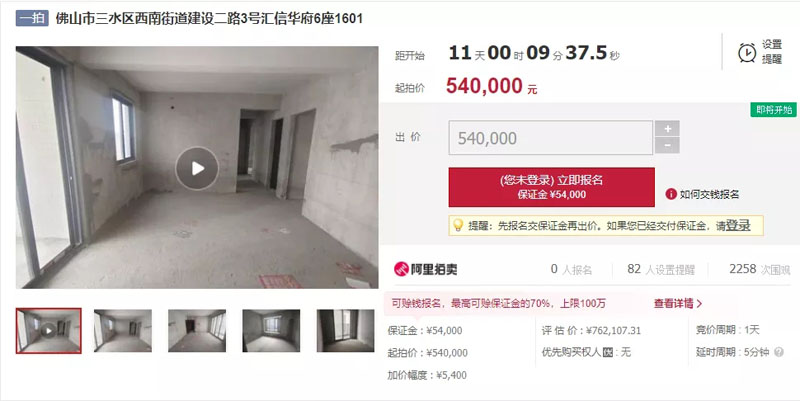The height and width of the screenshot is (401, 800).
Task: Click help icon next to 延时周期 5分钟
Action: (x=779, y=352)
